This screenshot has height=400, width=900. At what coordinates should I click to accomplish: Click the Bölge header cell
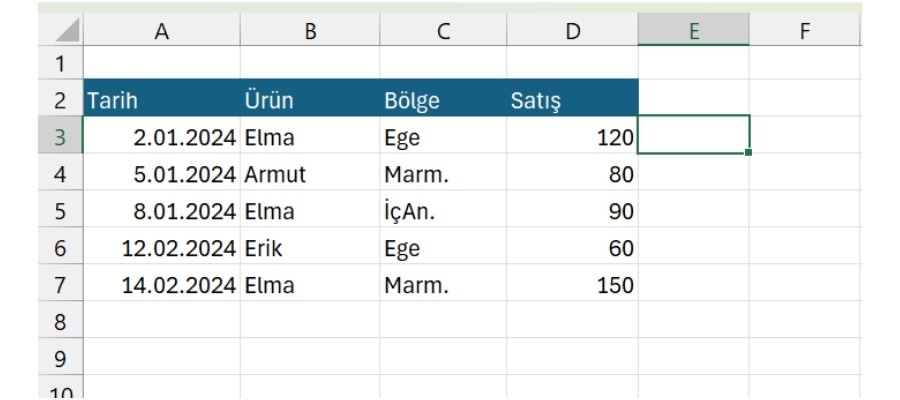tap(443, 100)
